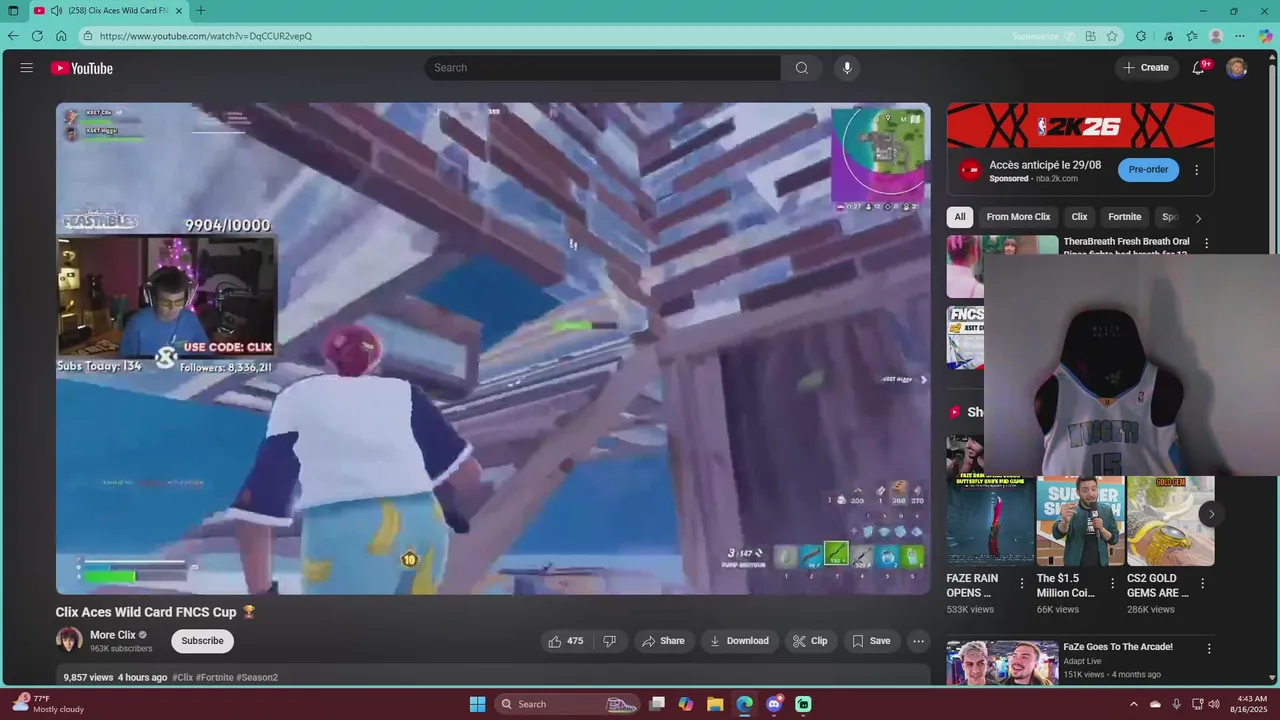Viewport: 1280px width, 720px height.
Task: Open options for CS2 GOLD GEMS short
Action: 1202,584
